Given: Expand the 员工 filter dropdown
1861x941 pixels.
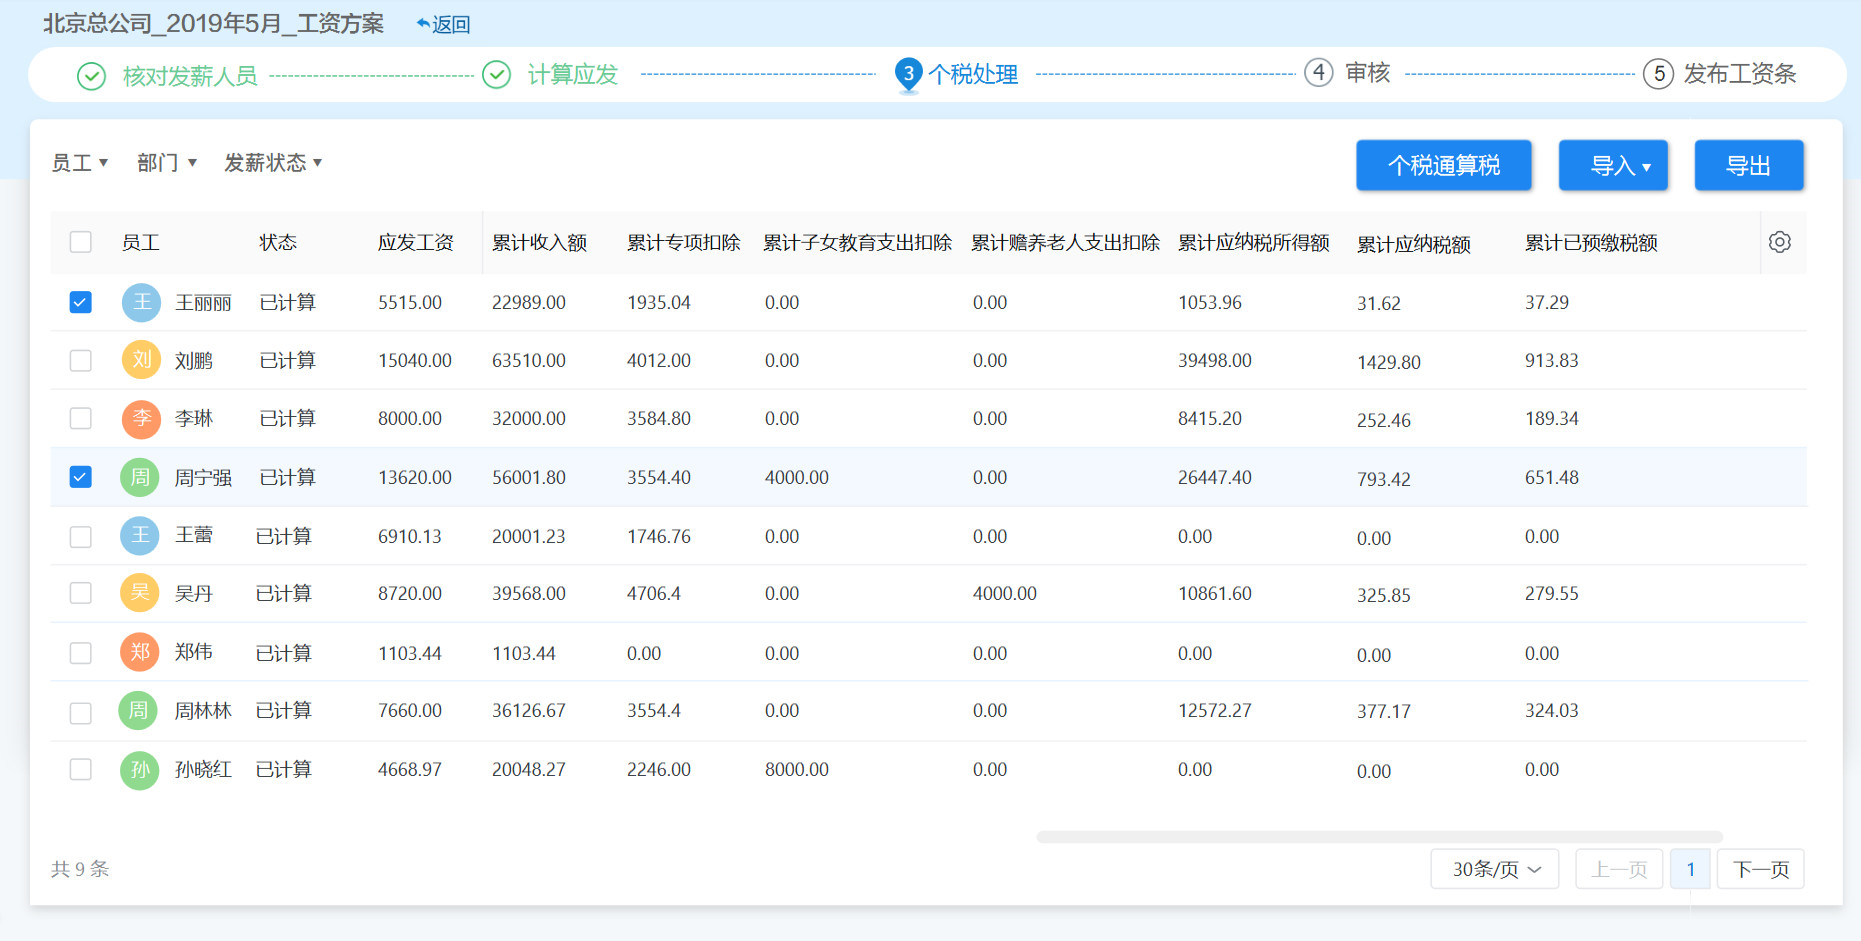Looking at the screenshot, I should 79,163.
